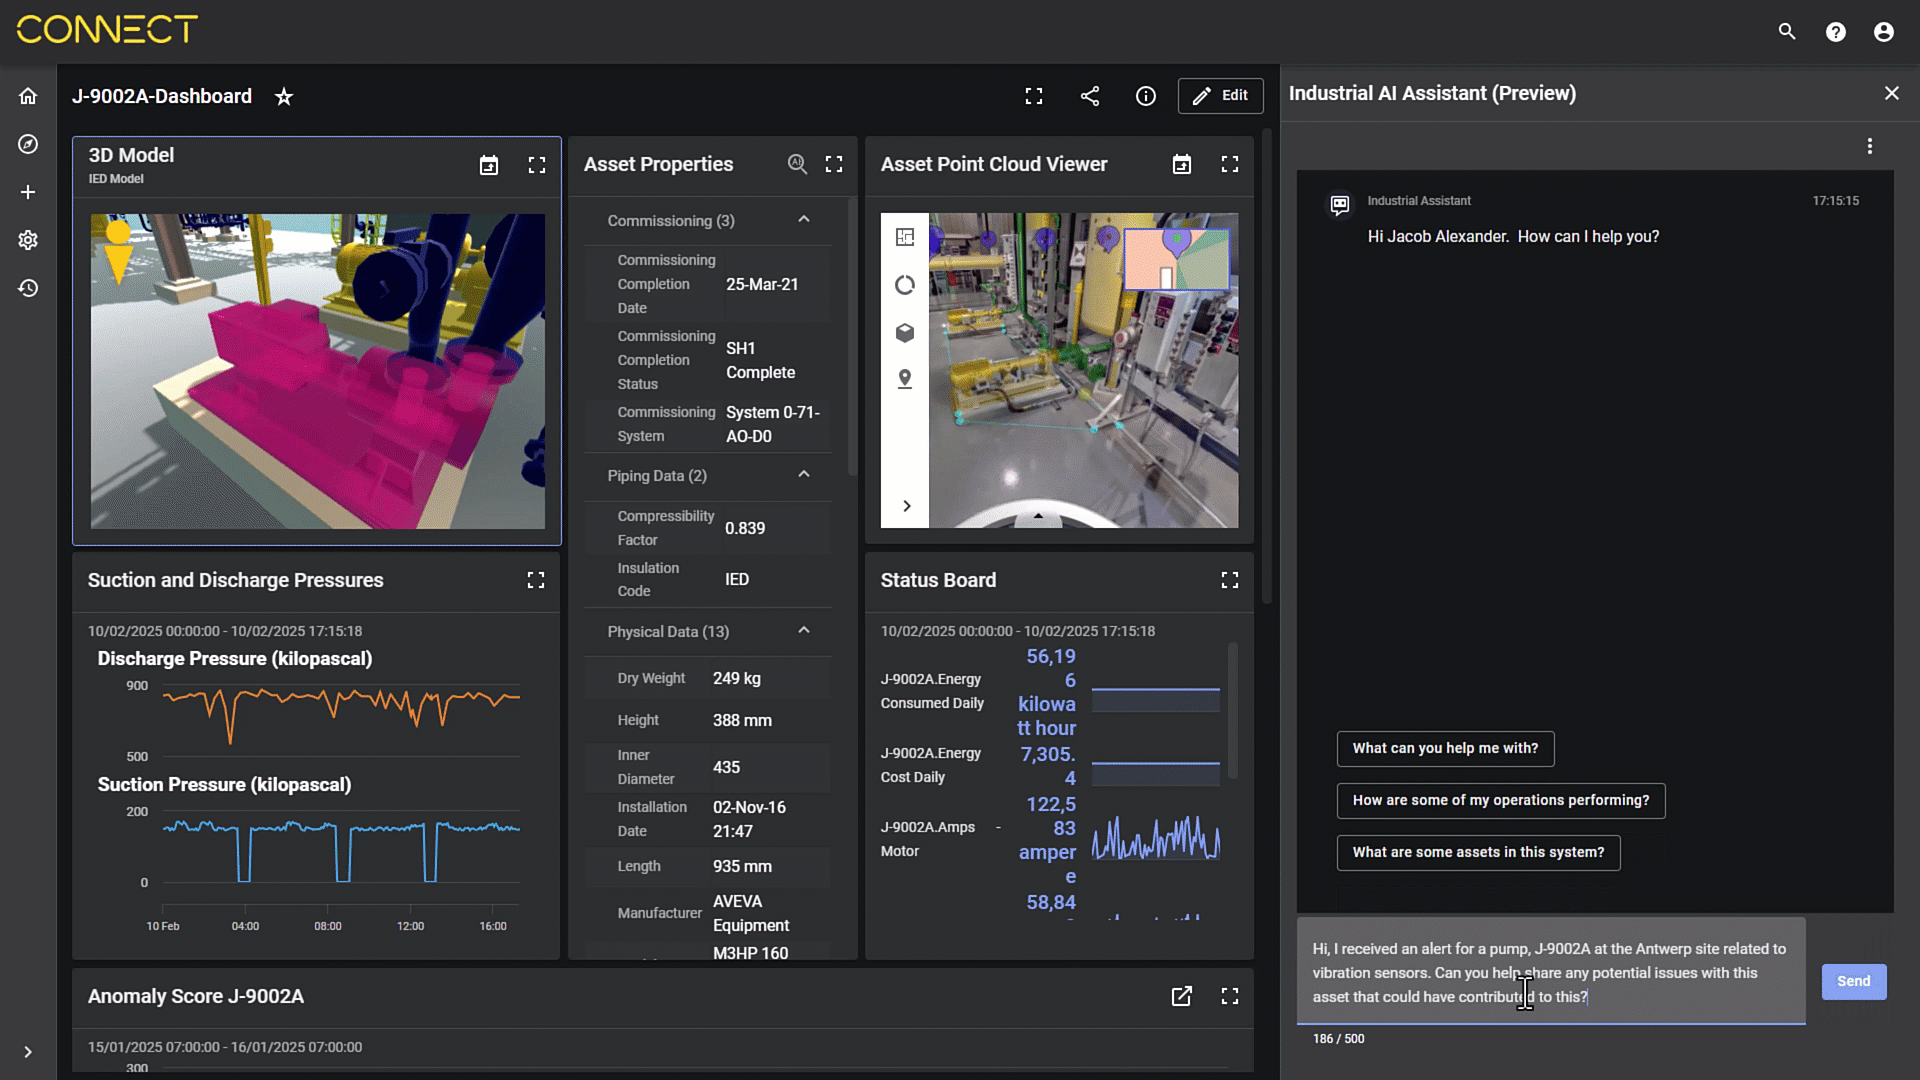Share the J-9002A dashboard
The height and width of the screenshot is (1080, 1920).
point(1090,96)
